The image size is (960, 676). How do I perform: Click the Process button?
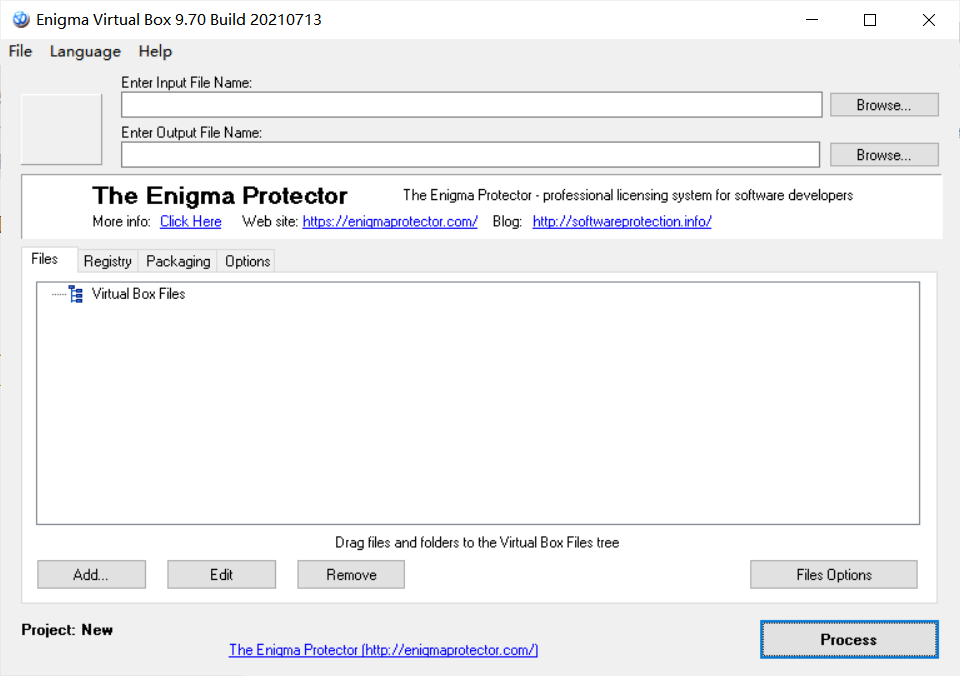coord(848,639)
